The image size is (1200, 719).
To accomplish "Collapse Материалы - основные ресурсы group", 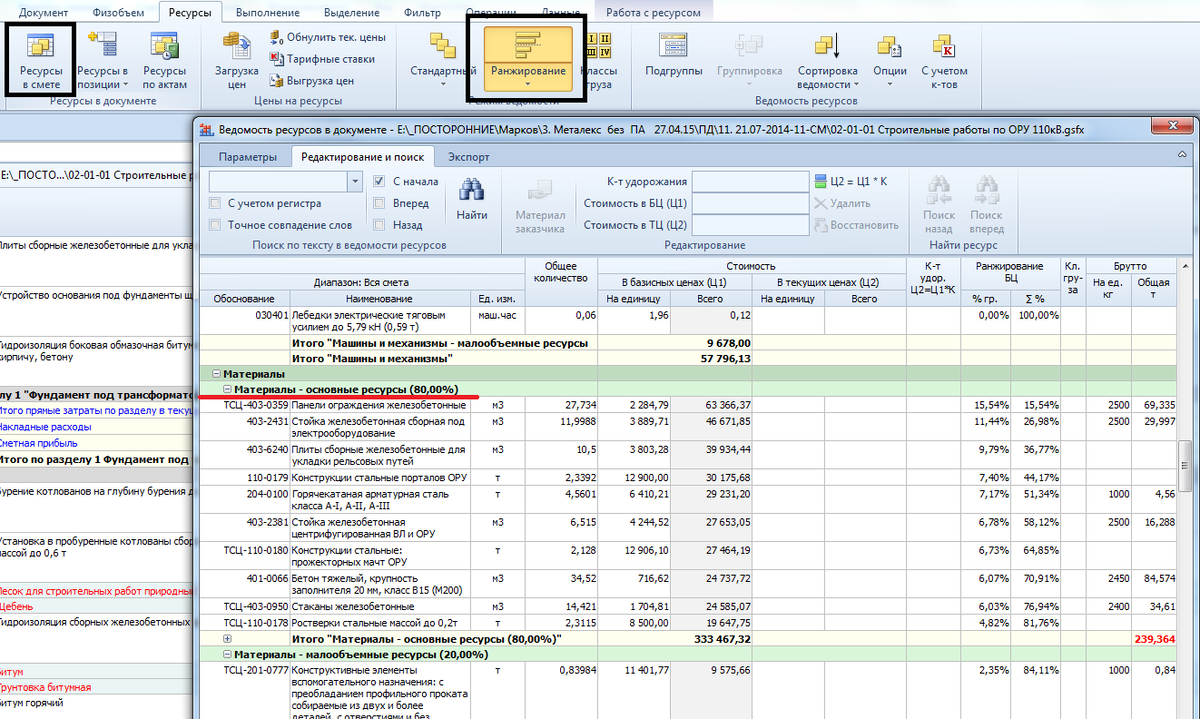I will click(x=227, y=389).
